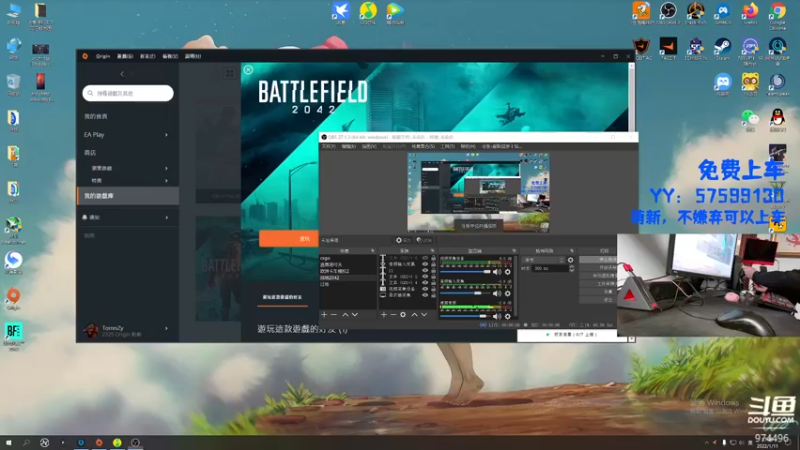
Task: Open Steam desktop shortcut
Action: tap(722, 48)
